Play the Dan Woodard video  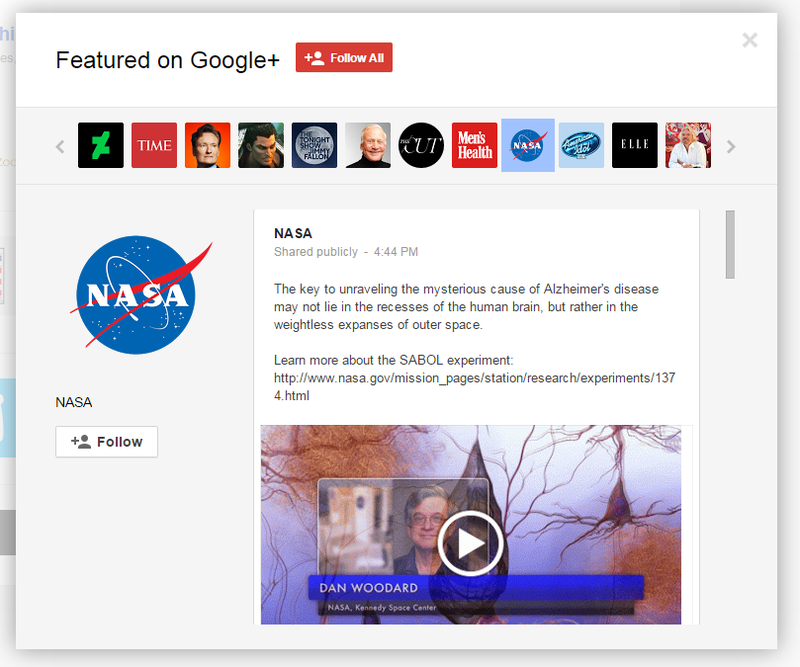pos(470,543)
